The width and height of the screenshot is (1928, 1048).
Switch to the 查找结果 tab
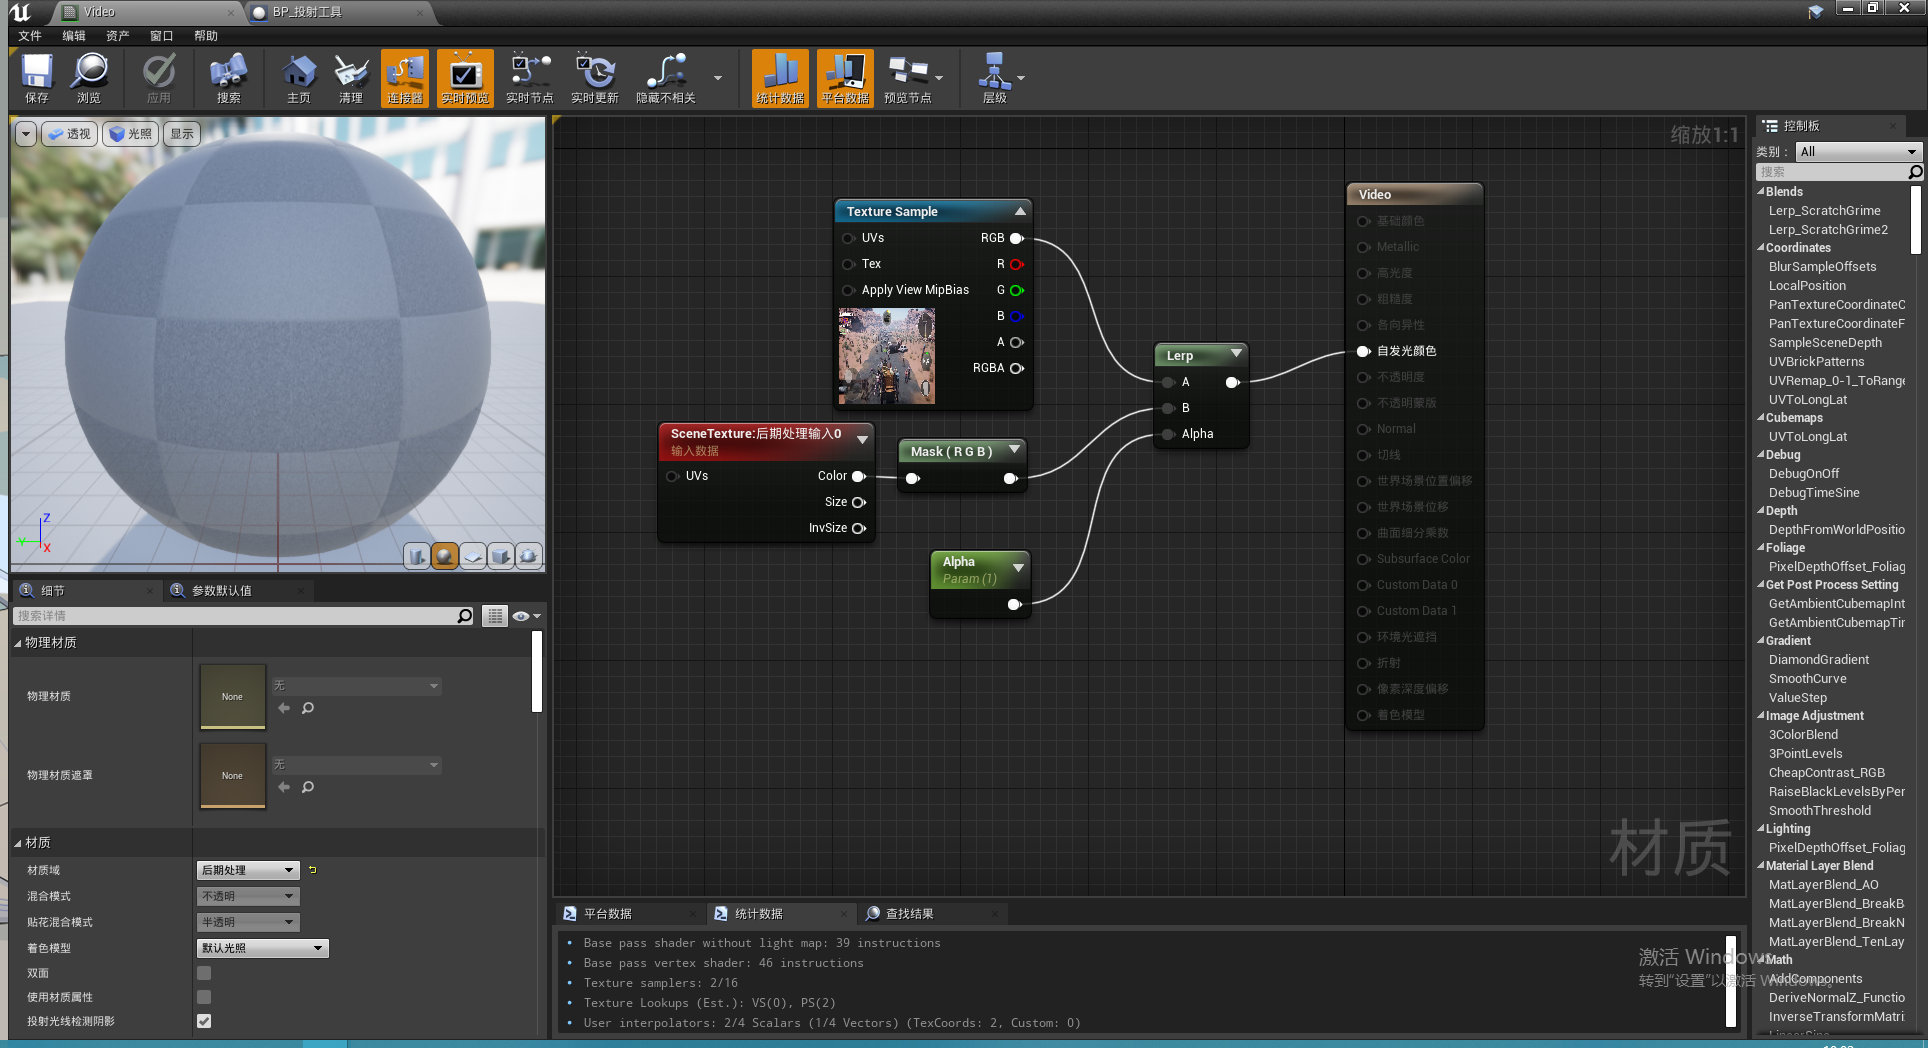(x=909, y=914)
